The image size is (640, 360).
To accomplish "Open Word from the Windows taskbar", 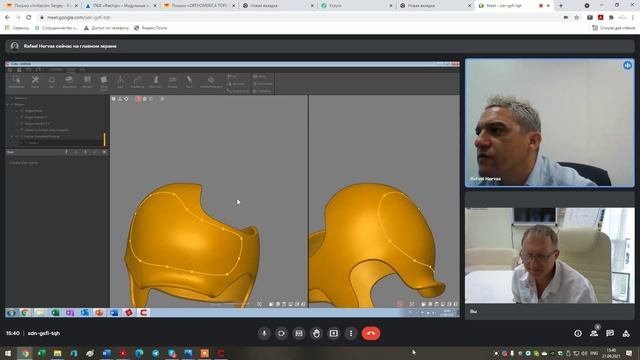I will pyautogui.click(x=107, y=353).
